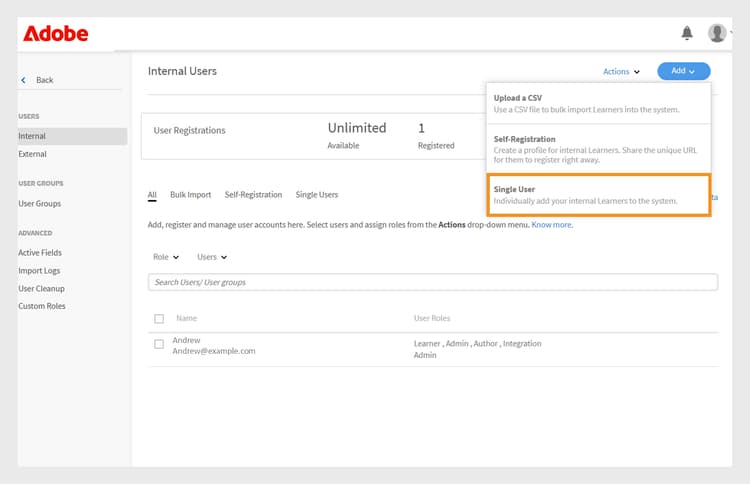Viewport: 750px width, 484px height.
Task: Go to External users in sidebar
Action: click(32, 154)
